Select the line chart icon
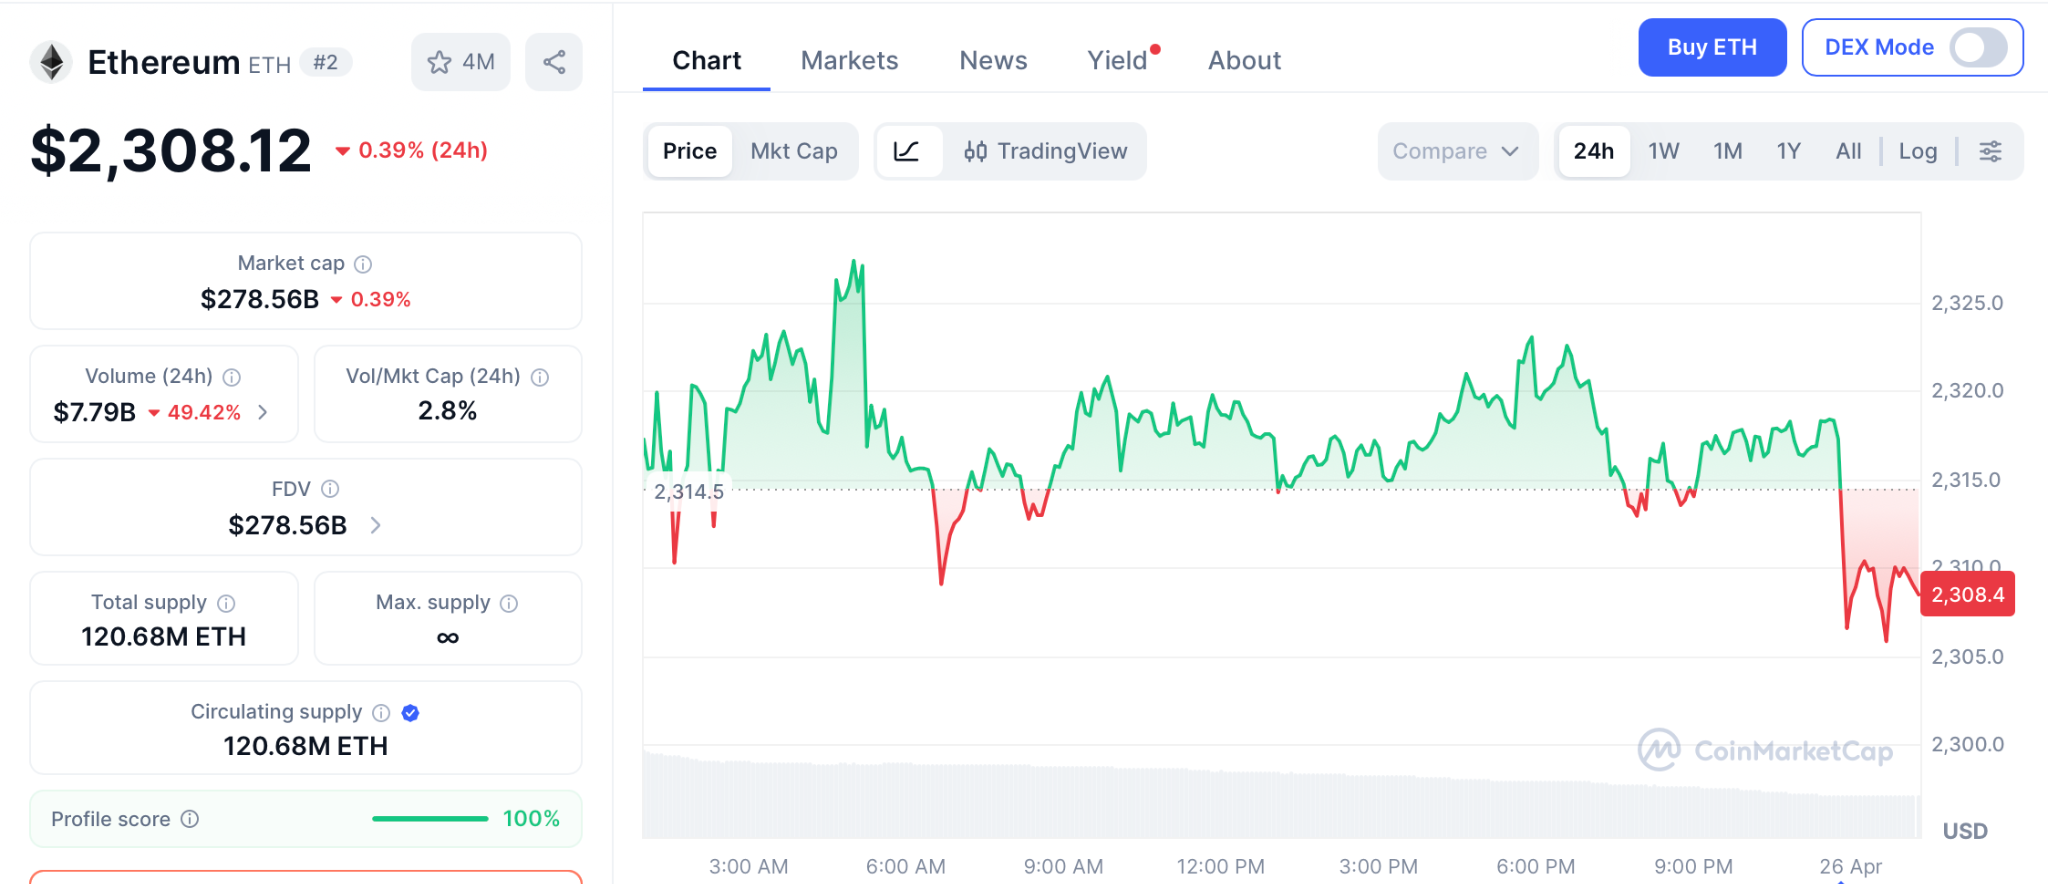This screenshot has width=2048, height=884. [x=907, y=151]
